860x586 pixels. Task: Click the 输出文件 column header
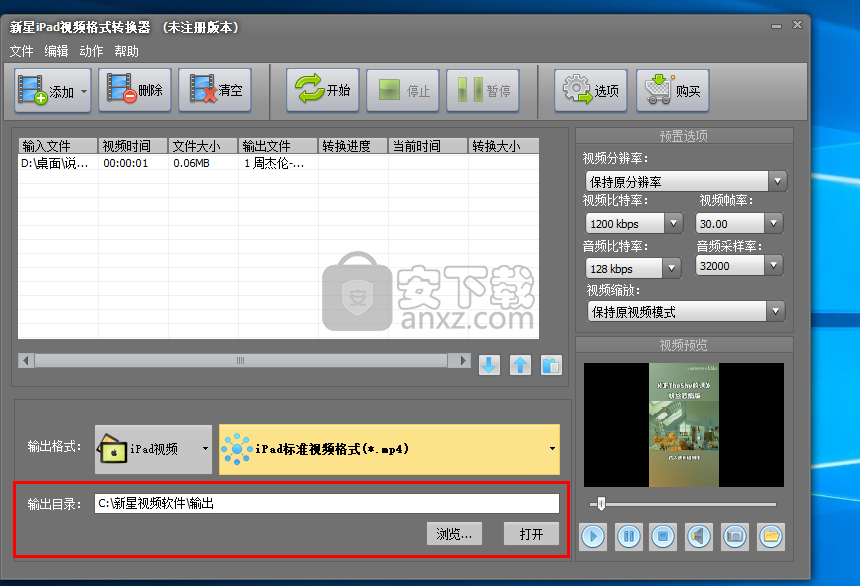point(278,146)
